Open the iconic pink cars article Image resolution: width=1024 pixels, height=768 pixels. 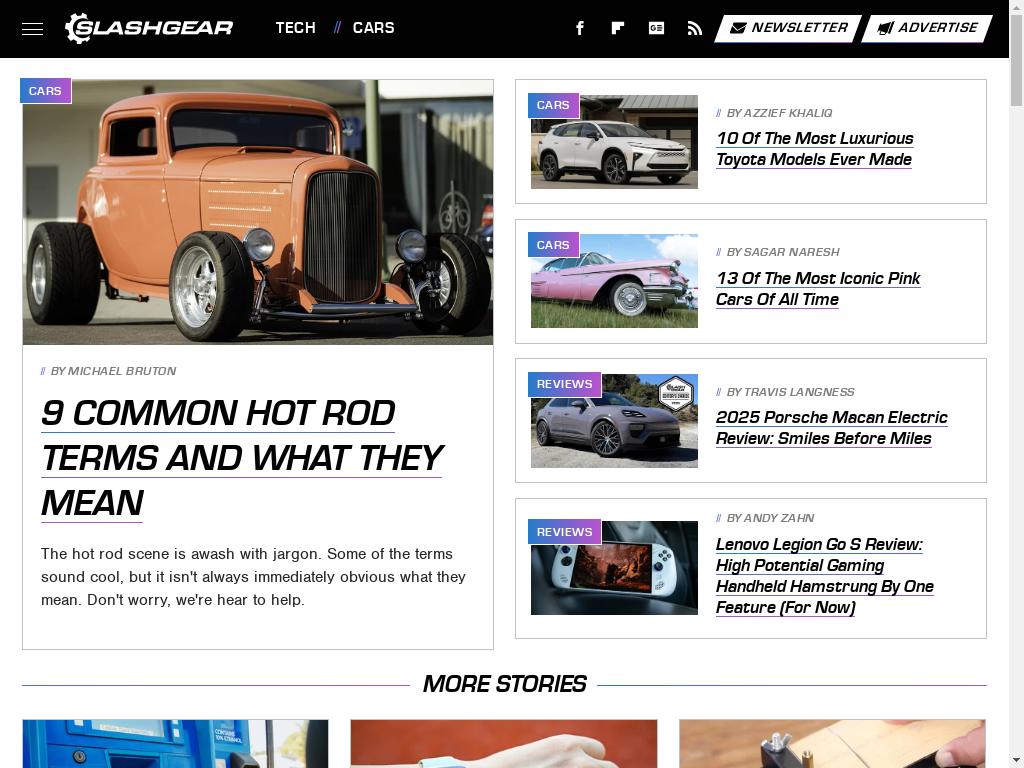[x=818, y=289]
